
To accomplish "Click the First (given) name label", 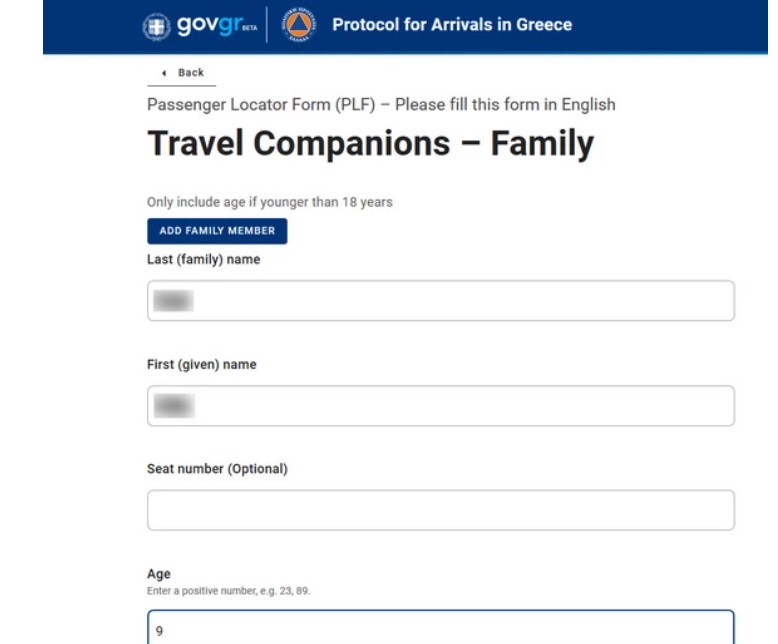I will pyautogui.click(x=201, y=365).
